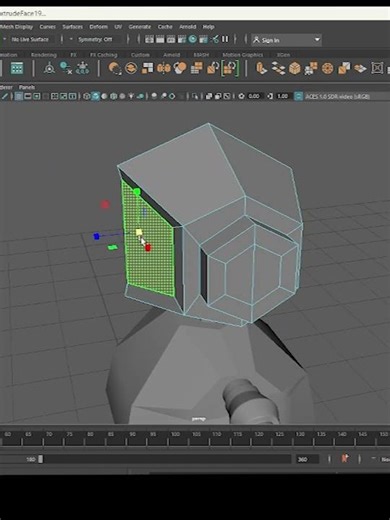Open the Cache menu
The width and height of the screenshot is (390, 520).
[165, 27]
